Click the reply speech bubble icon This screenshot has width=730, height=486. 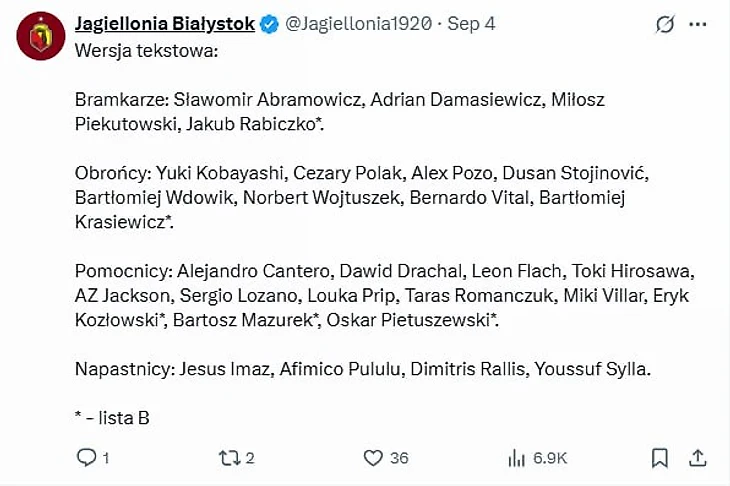pos(87,458)
